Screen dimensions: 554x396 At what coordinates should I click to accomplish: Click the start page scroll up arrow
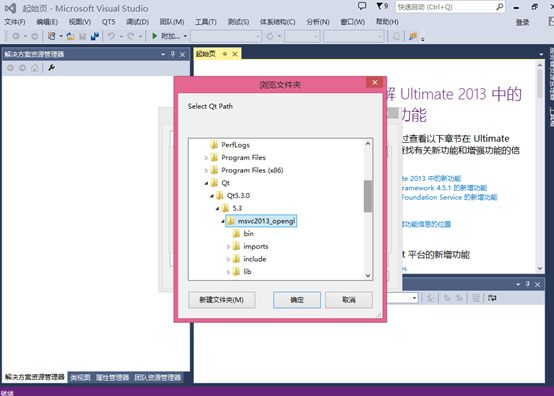point(540,65)
